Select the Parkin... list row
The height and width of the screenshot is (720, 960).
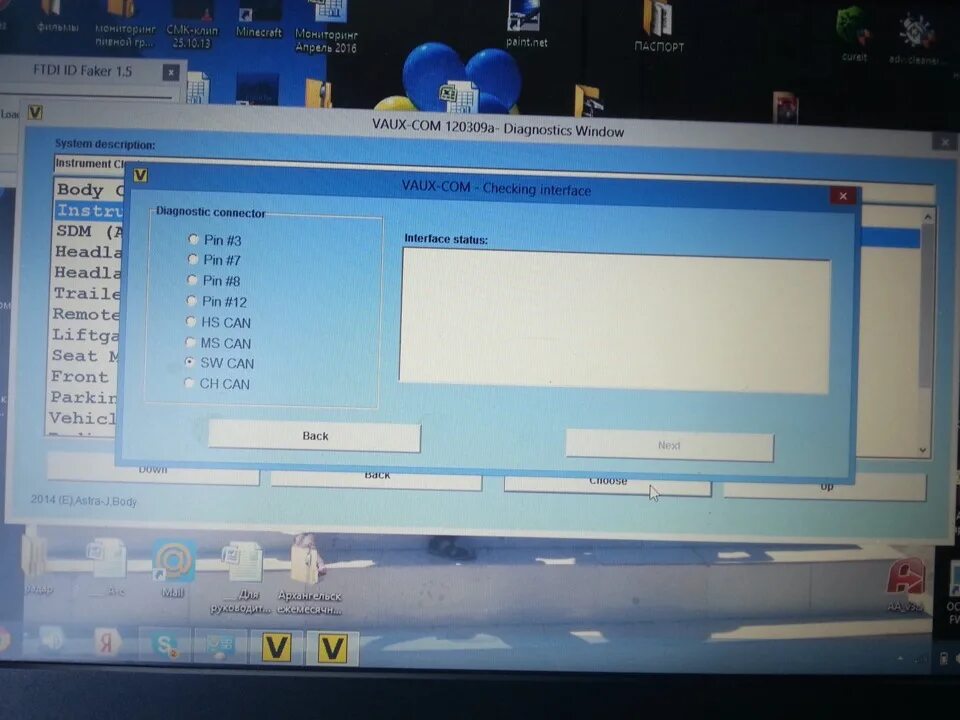[83, 397]
